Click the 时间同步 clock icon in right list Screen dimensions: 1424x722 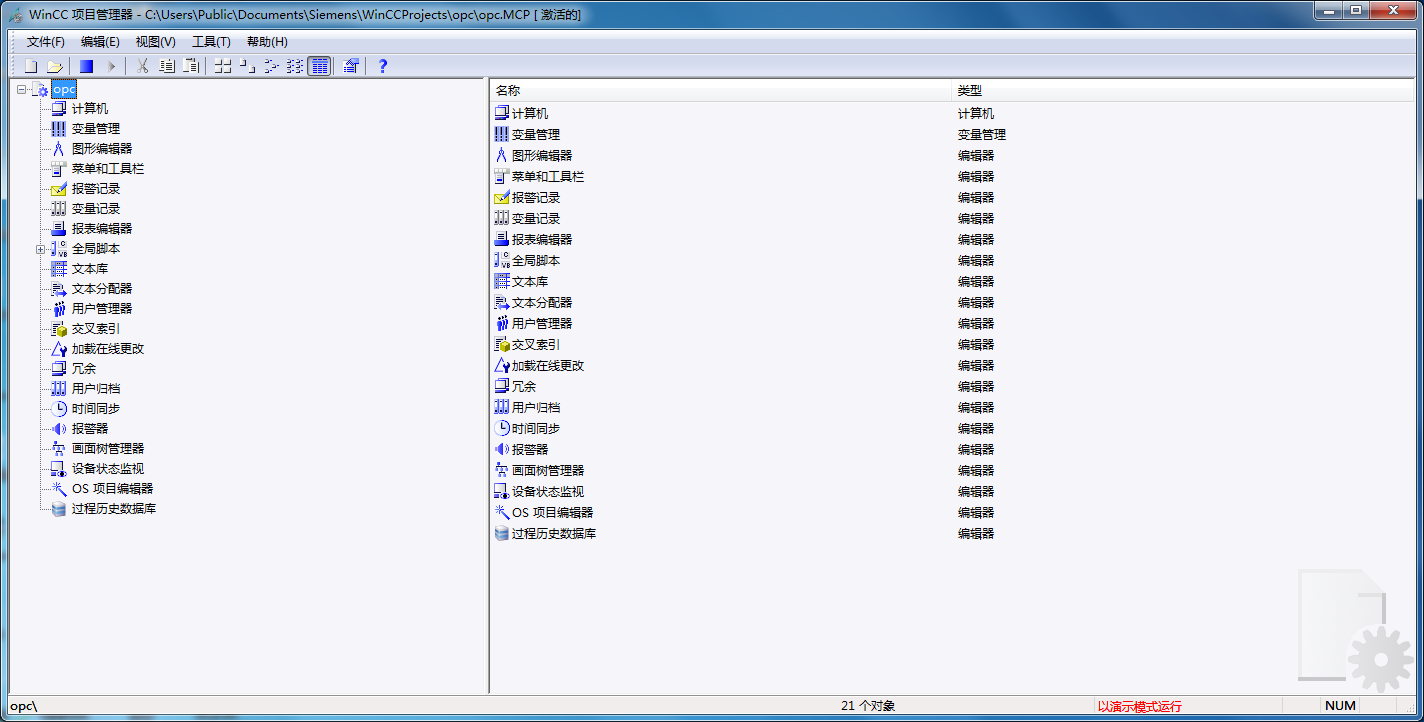pos(502,429)
